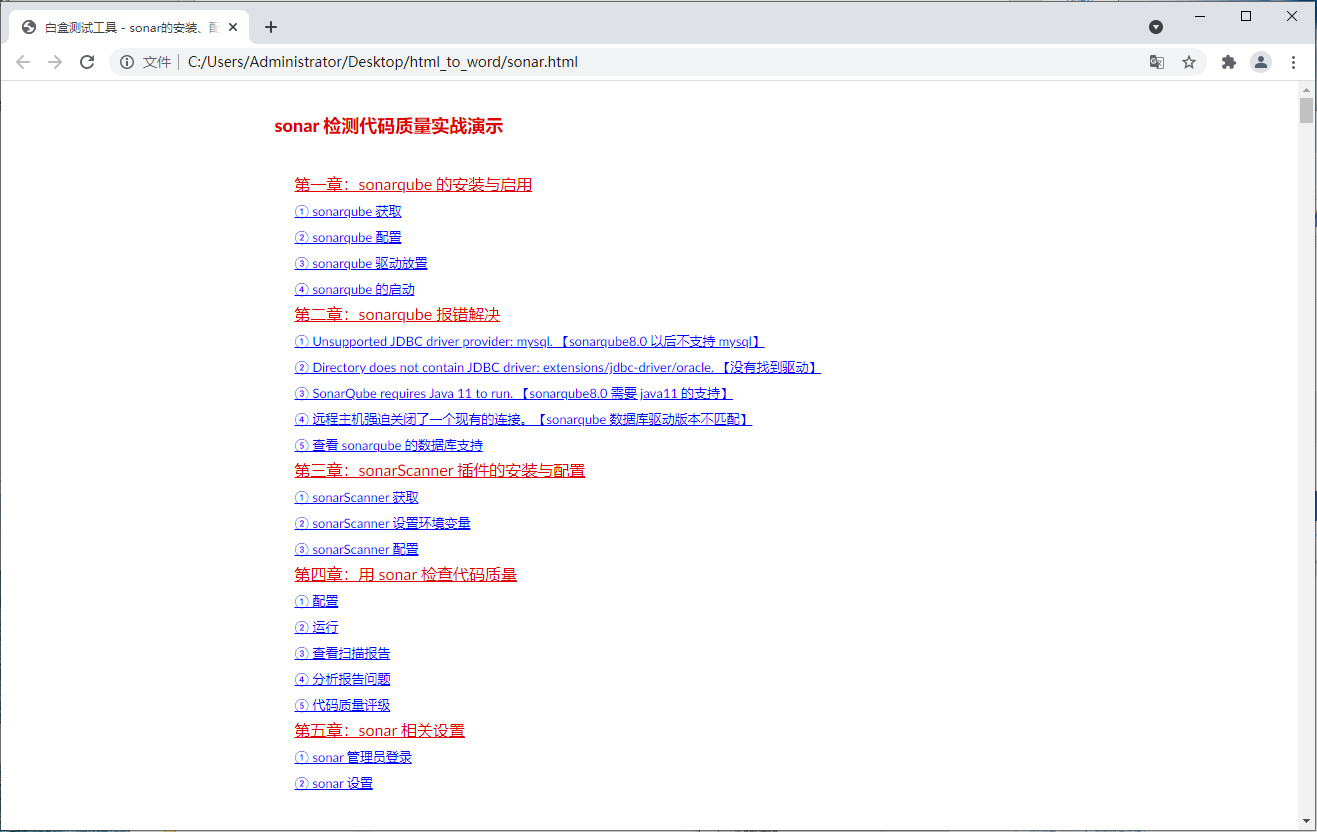The width and height of the screenshot is (1317, 832).
Task: Open the Extensions puzzle icon
Action: pyautogui.click(x=1229, y=62)
